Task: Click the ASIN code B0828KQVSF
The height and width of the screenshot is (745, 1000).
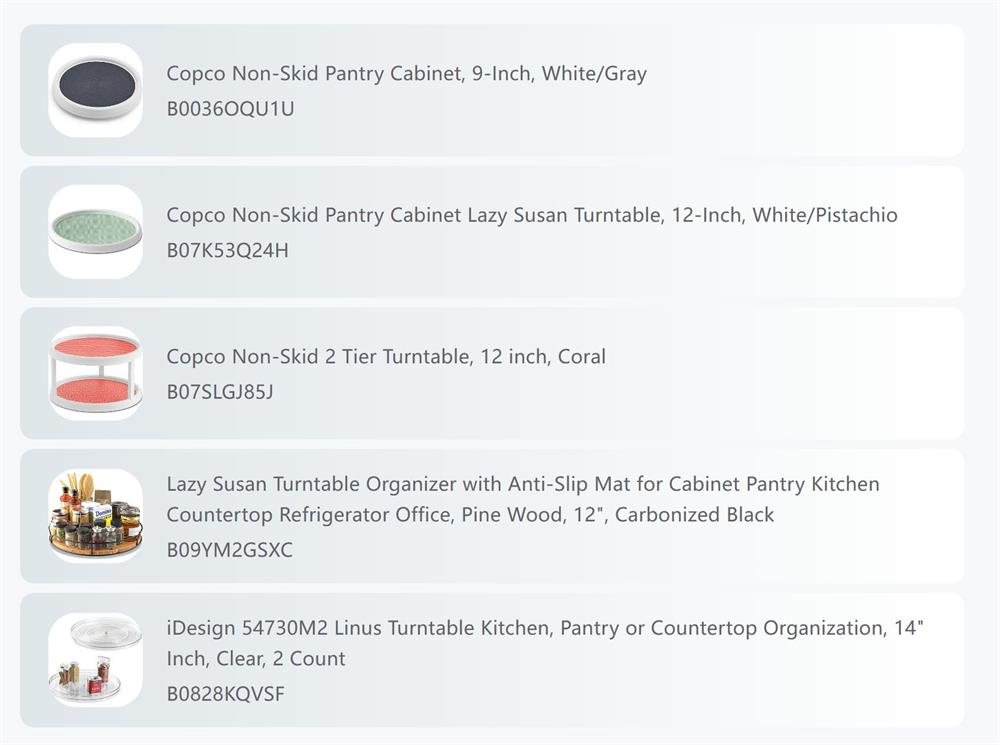Action: (x=226, y=694)
